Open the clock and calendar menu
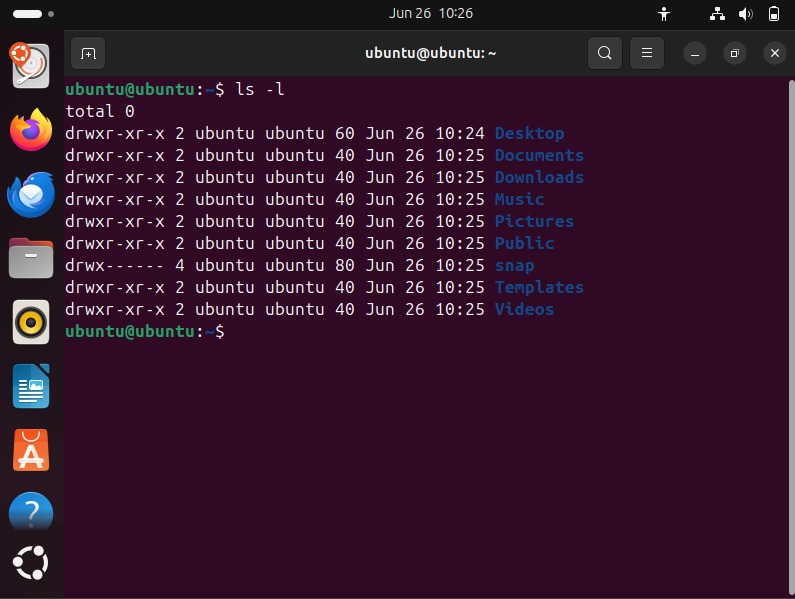Viewport: 795px width, 599px height. [430, 13]
